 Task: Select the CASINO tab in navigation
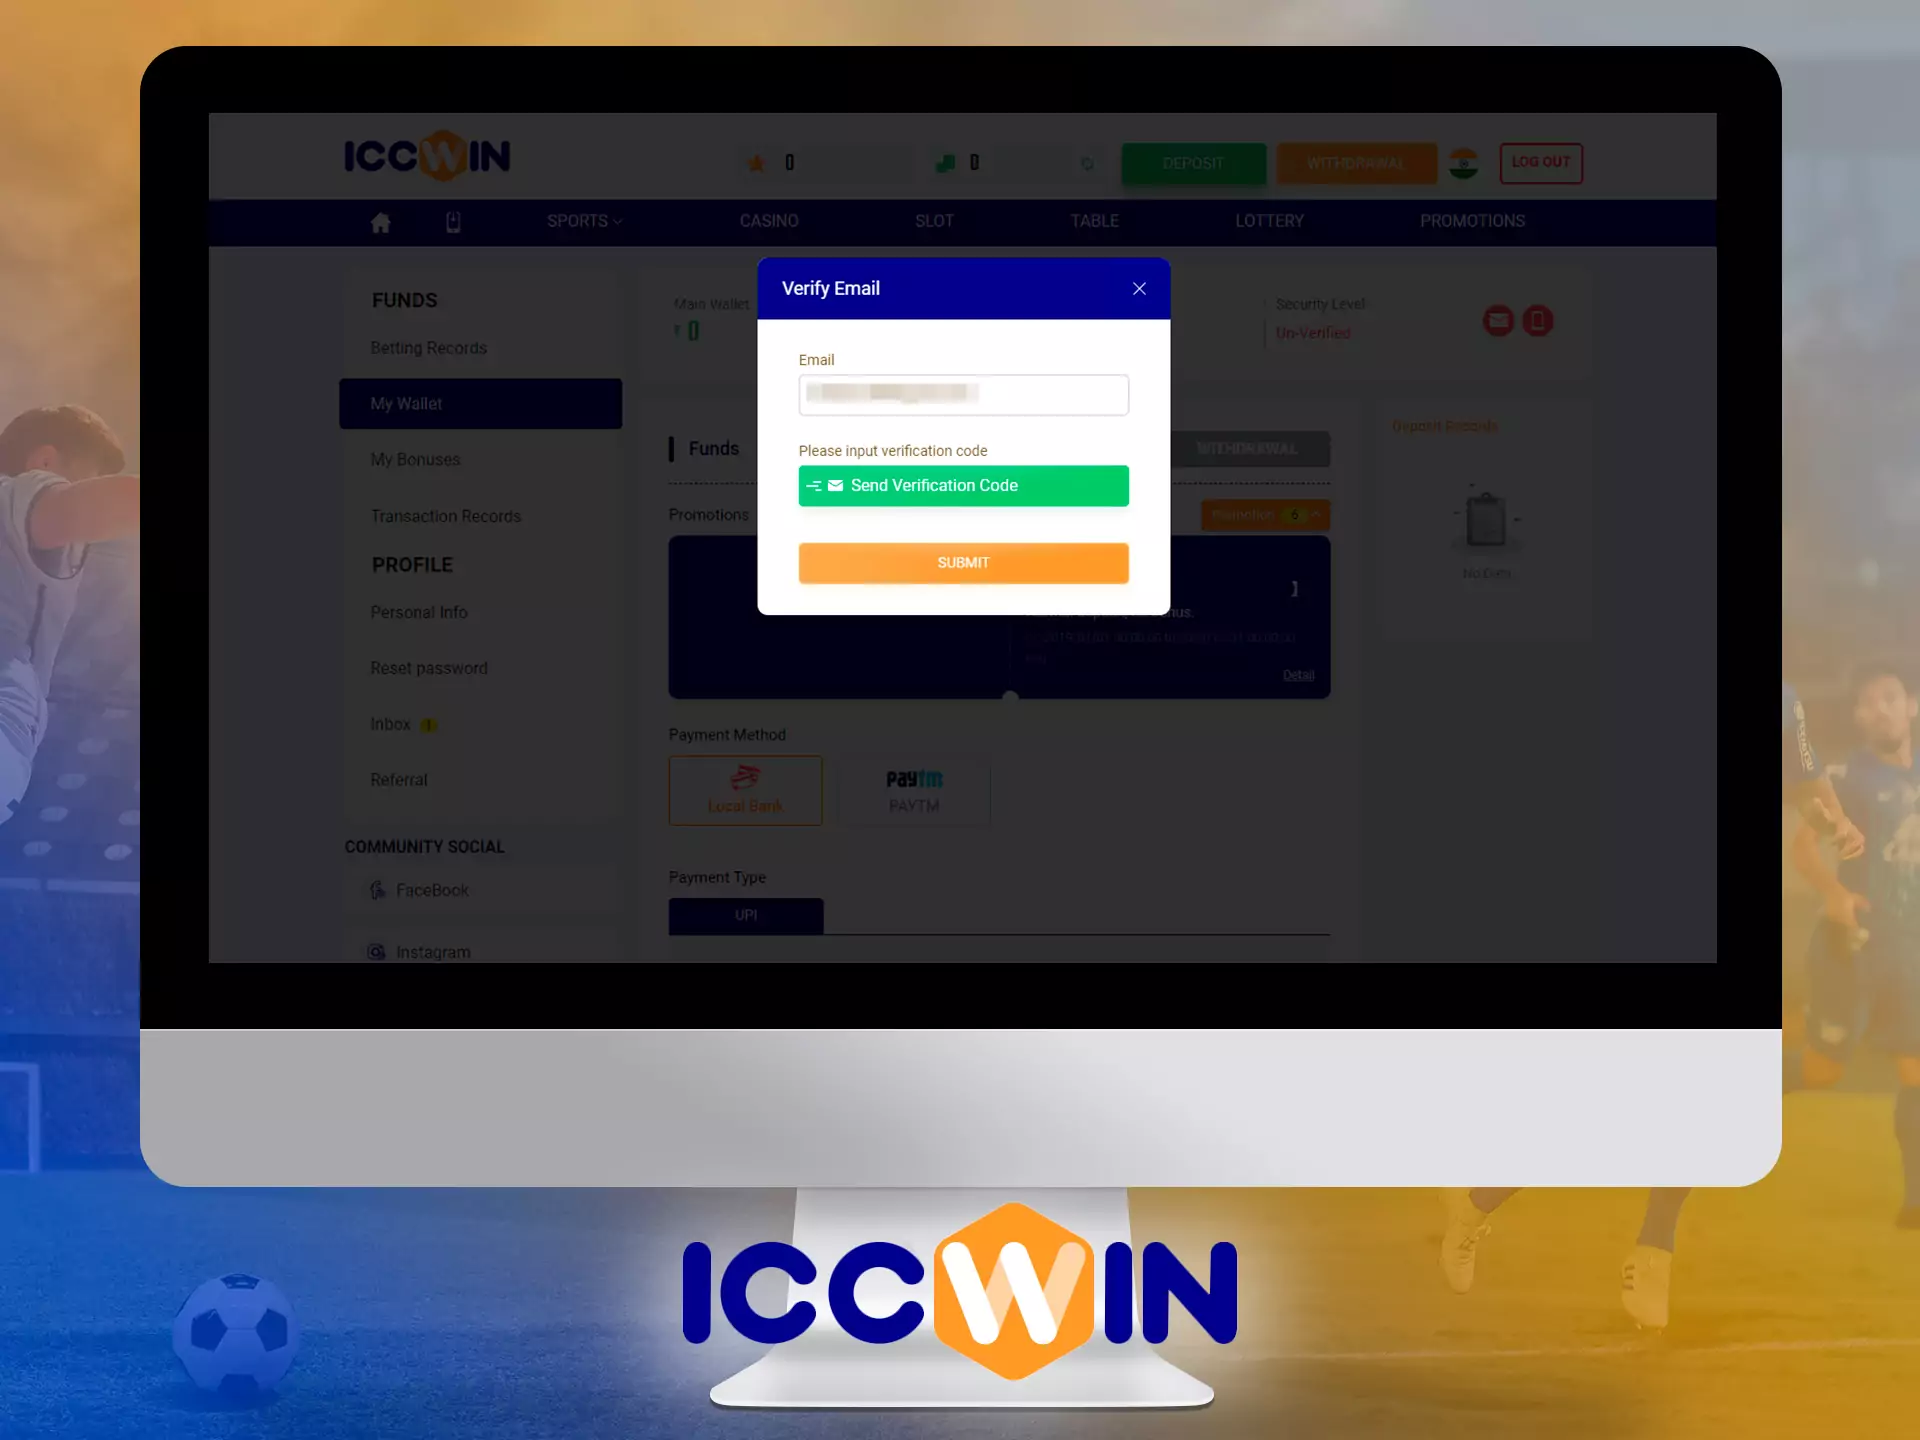(x=768, y=221)
